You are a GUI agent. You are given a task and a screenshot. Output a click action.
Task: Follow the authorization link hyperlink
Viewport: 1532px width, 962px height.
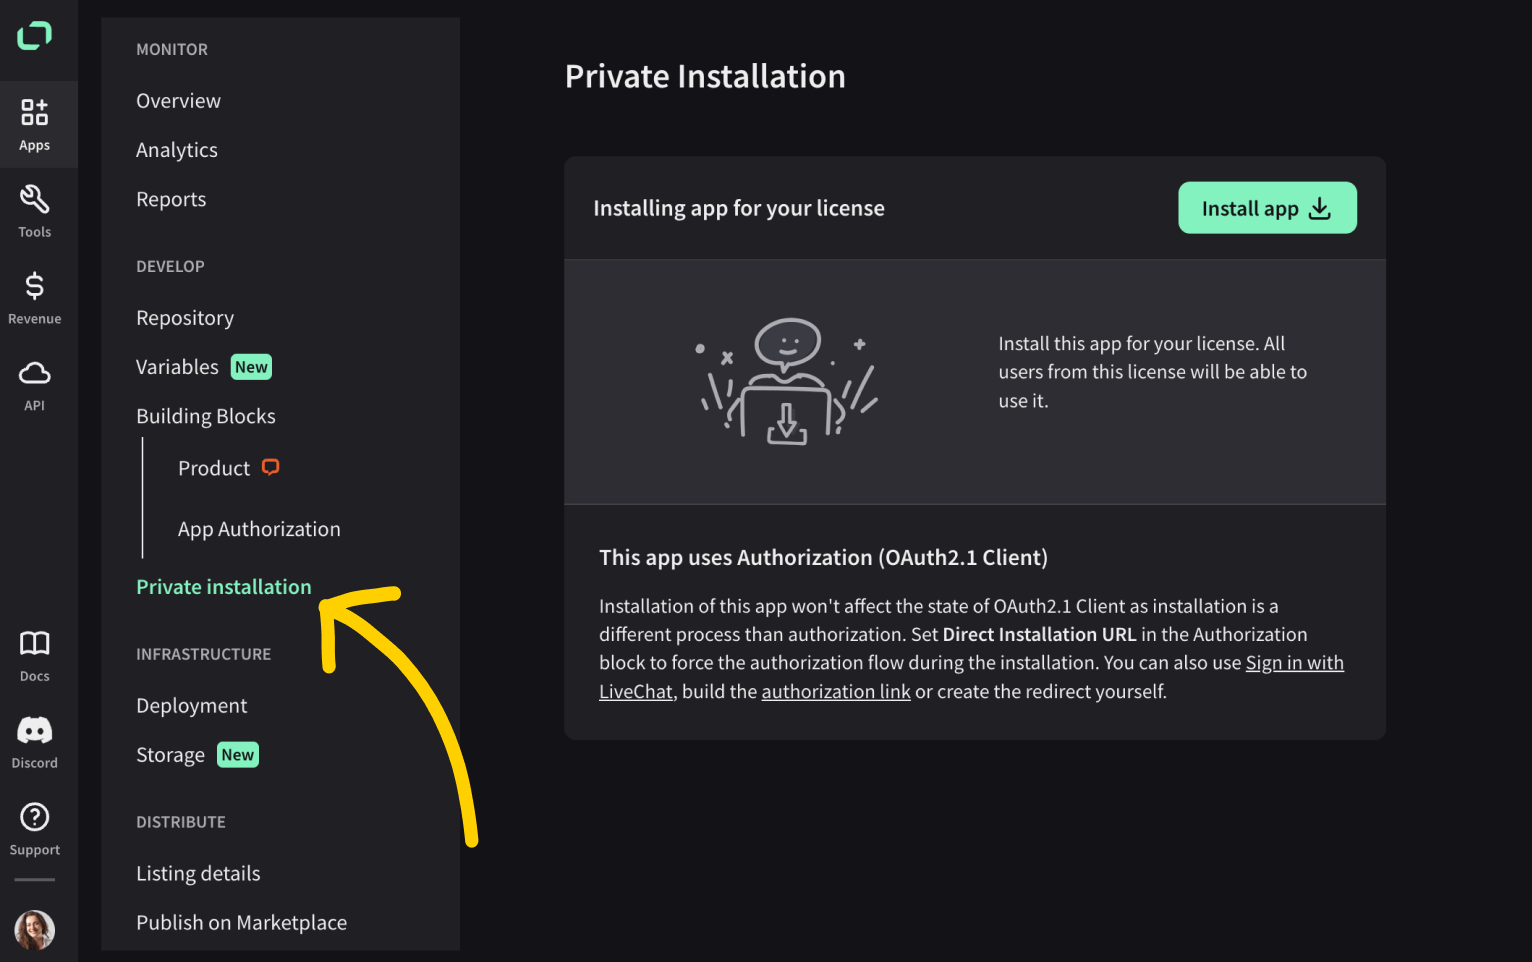tap(836, 691)
